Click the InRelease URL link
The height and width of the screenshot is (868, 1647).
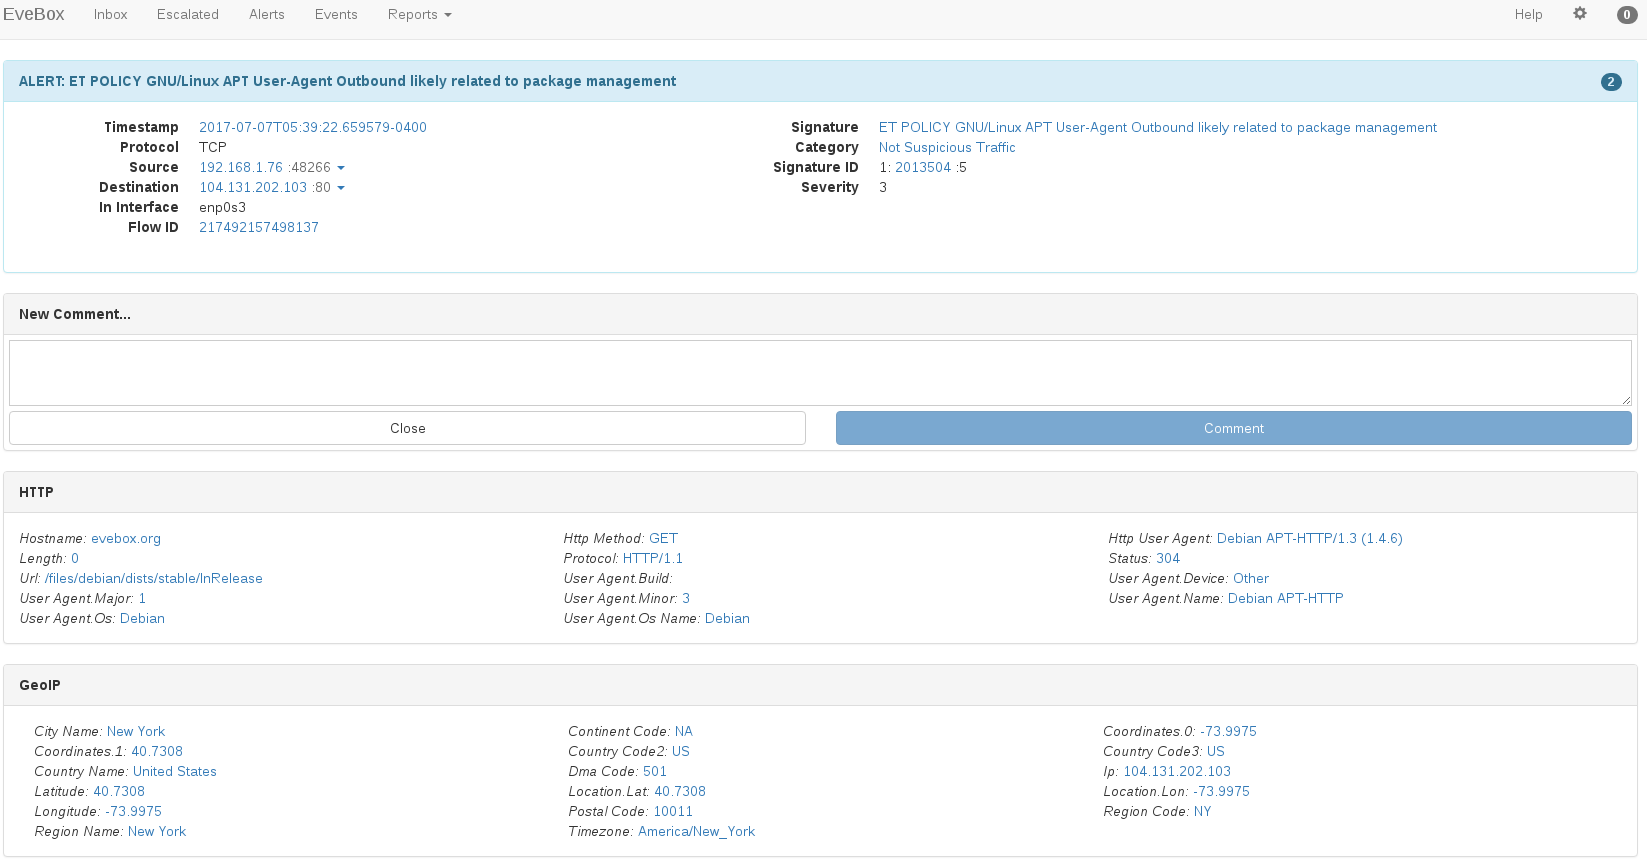coord(154,579)
